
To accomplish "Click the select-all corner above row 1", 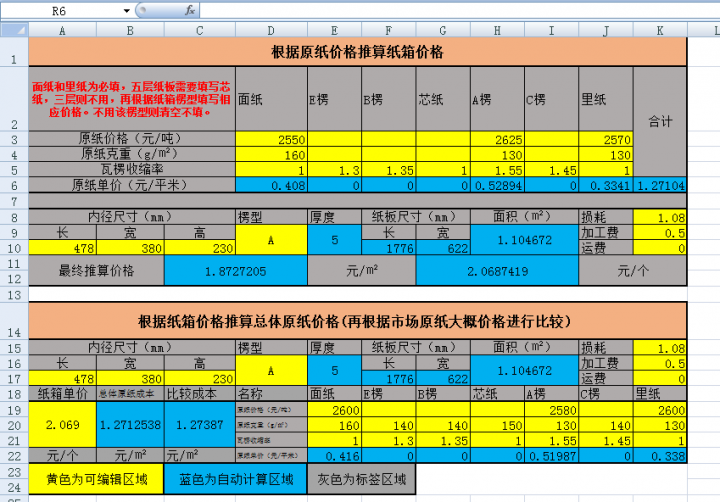I will (13, 30).
